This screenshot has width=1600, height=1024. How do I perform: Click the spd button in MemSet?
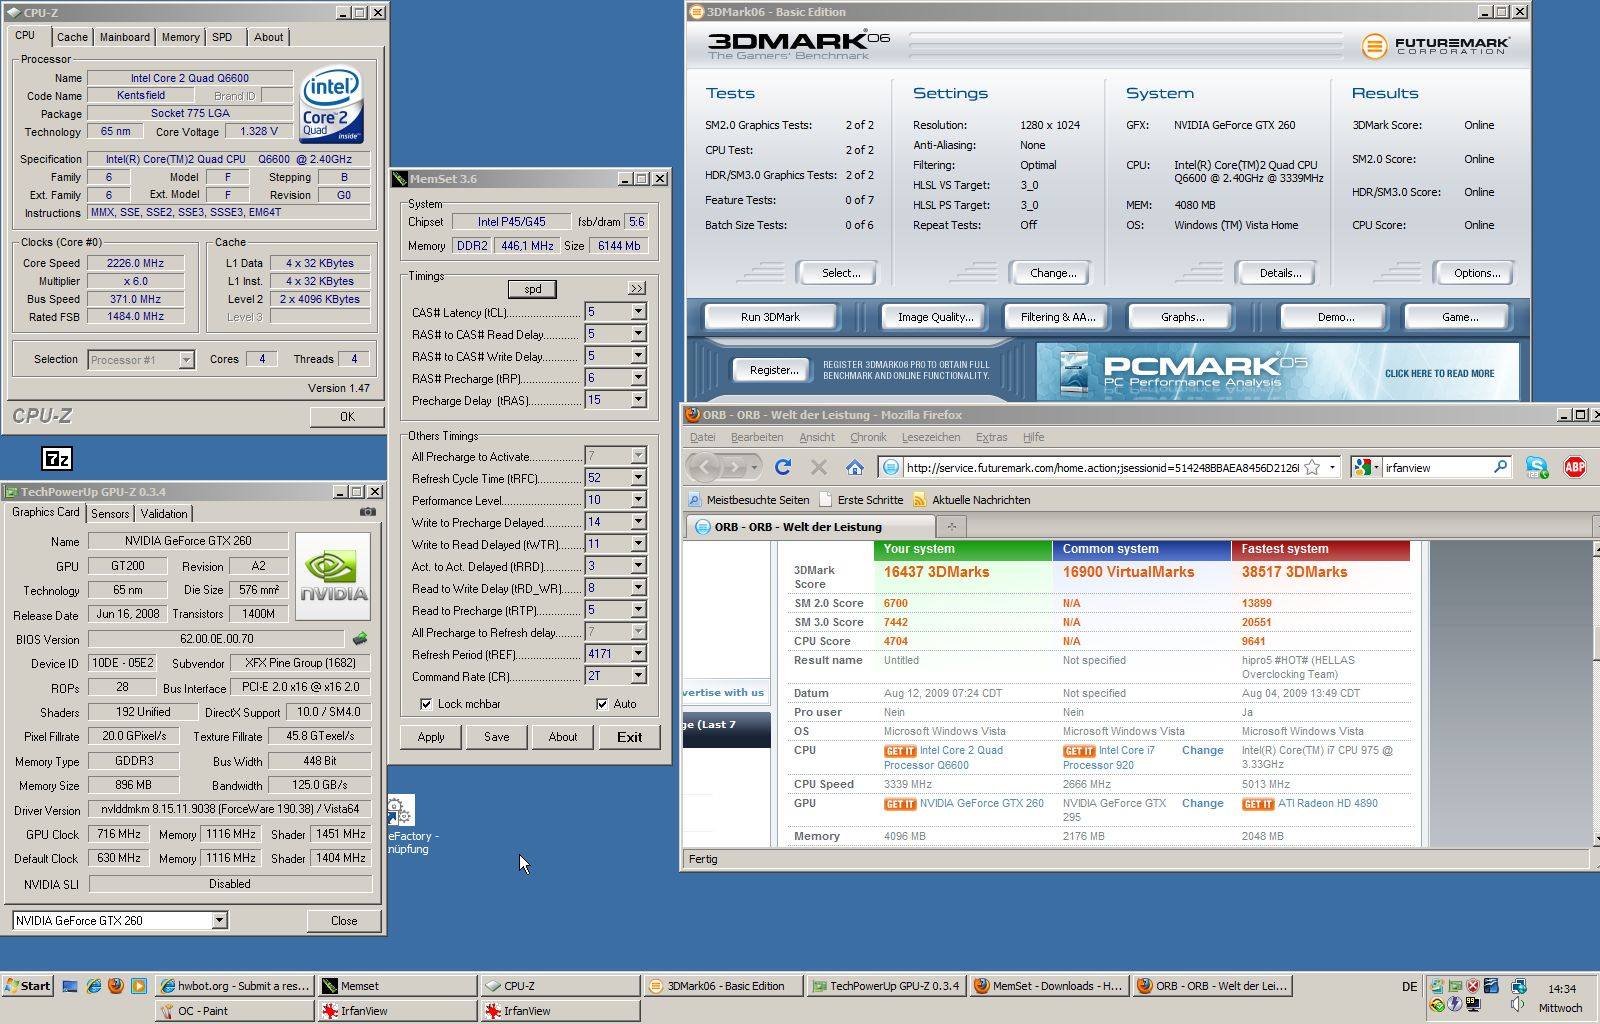(532, 289)
